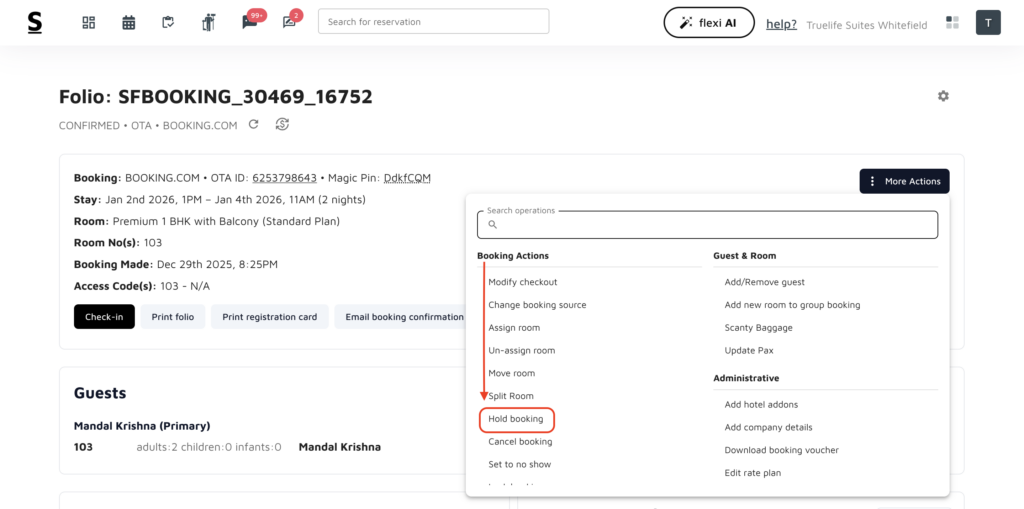
Task: Open the dashboard grid icon
Action: 89,23
